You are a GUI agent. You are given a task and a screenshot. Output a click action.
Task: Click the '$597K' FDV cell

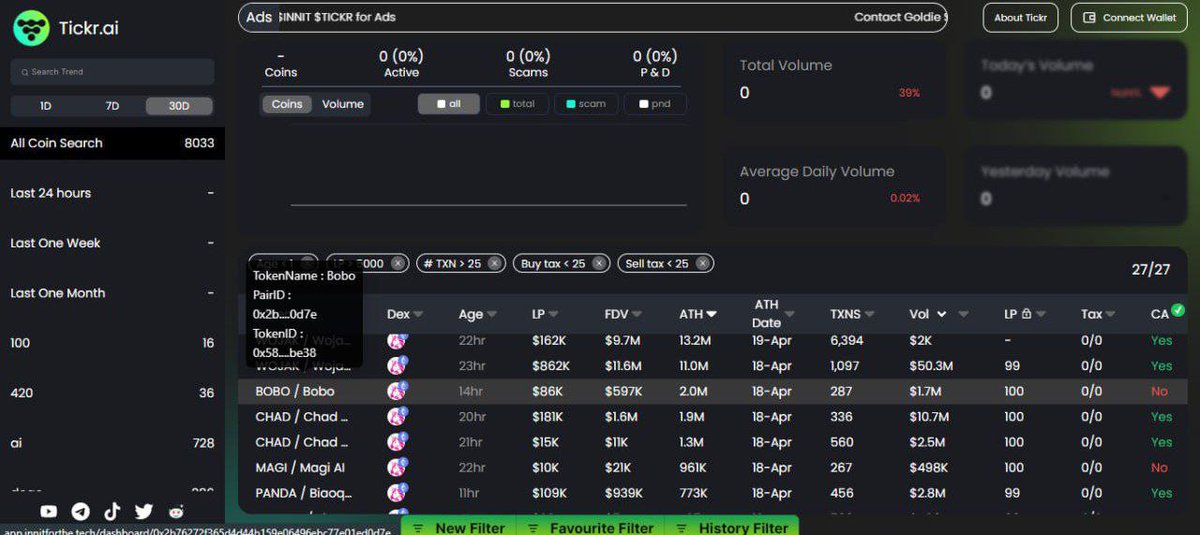tap(623, 391)
